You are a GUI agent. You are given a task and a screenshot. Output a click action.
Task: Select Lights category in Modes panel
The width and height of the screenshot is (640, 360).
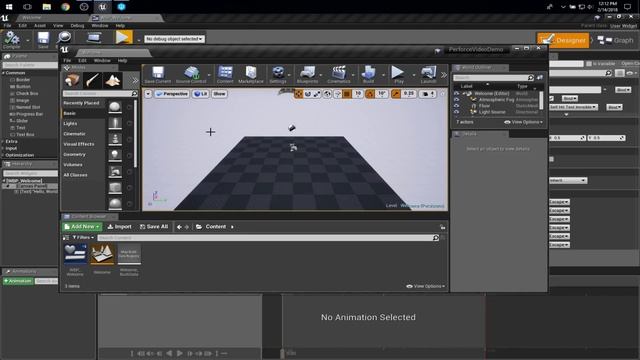point(70,123)
